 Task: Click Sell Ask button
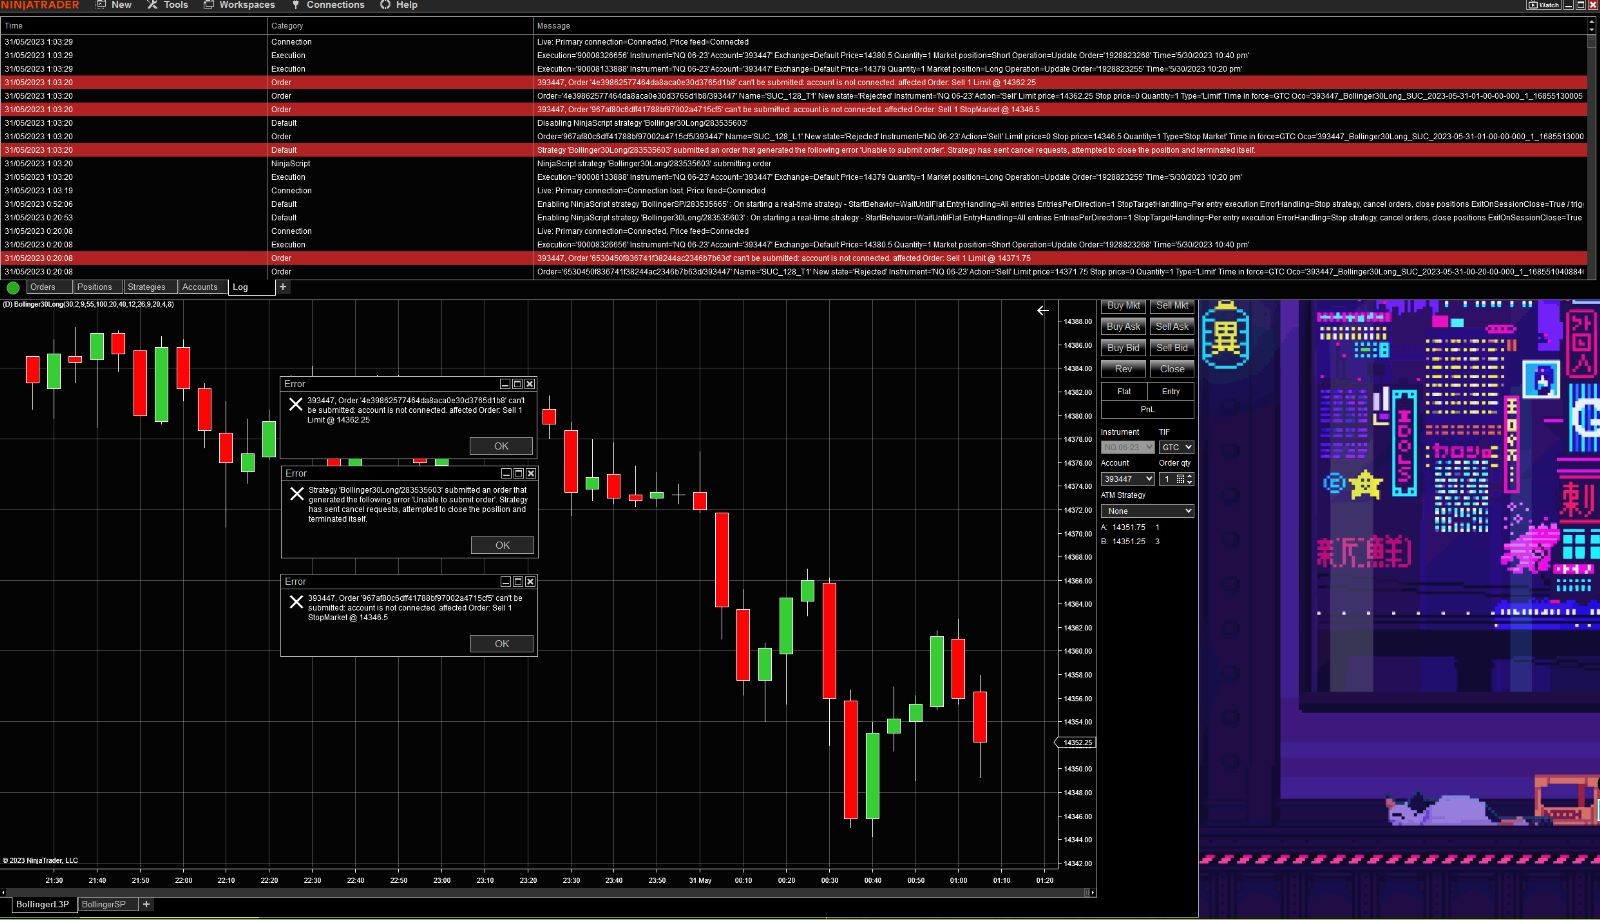1172,326
